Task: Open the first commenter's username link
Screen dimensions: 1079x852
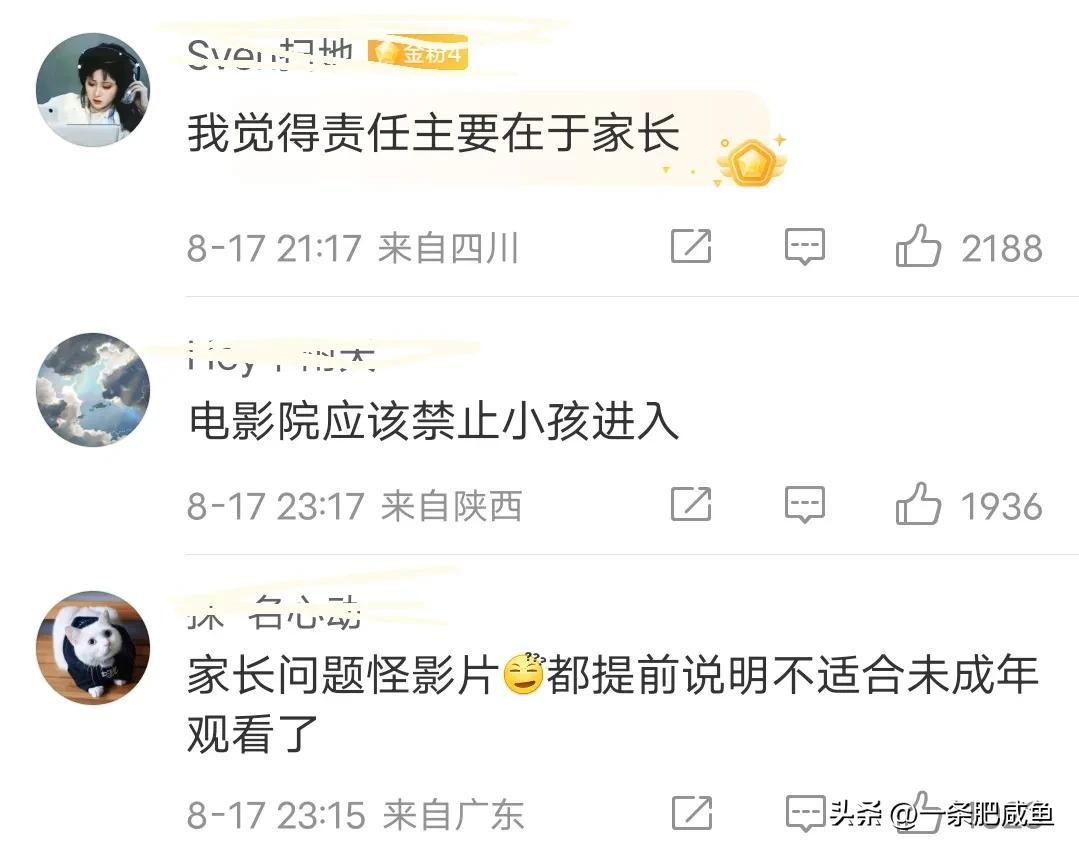Action: pyautogui.click(x=270, y=54)
